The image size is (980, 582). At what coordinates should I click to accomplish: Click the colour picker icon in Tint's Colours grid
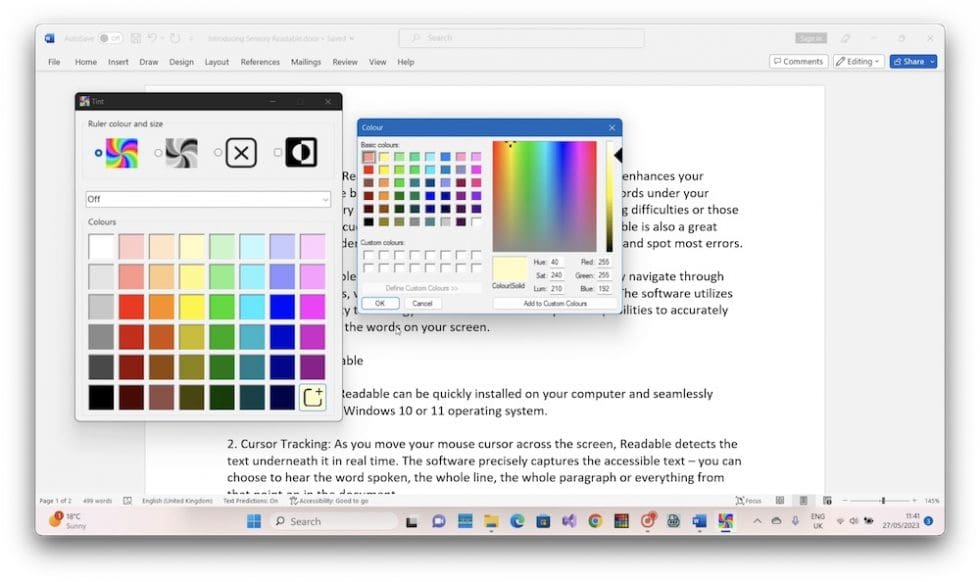(x=312, y=397)
